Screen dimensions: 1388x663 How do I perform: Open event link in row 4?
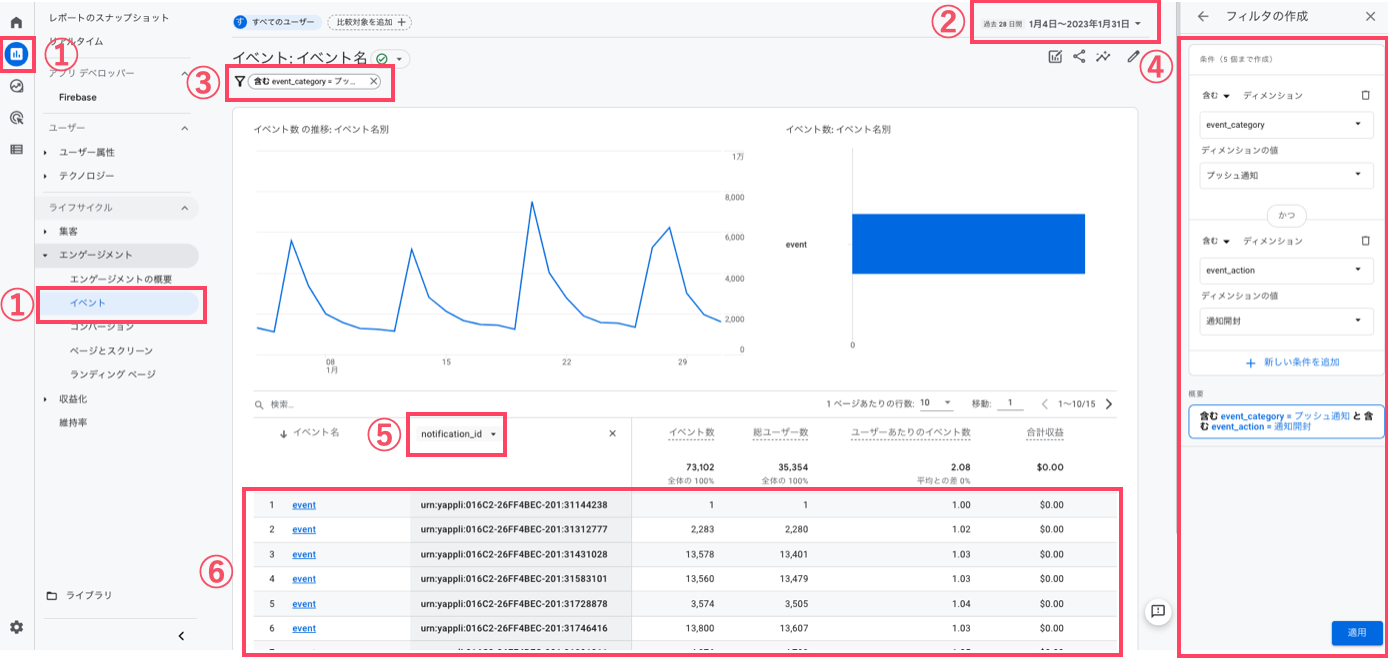(x=304, y=579)
